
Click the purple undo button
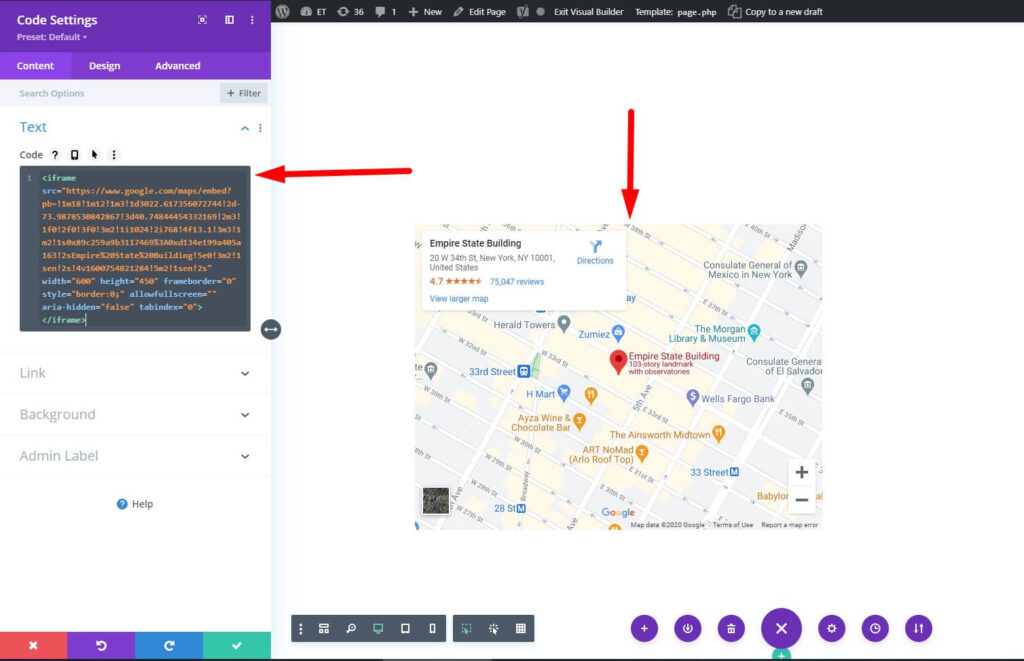101,645
